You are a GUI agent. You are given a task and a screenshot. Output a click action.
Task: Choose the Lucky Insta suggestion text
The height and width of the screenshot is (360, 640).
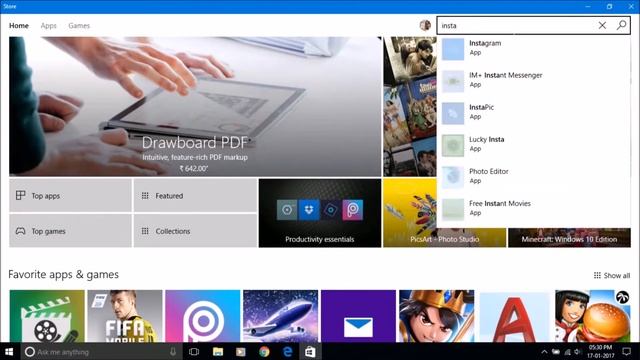(x=487, y=139)
